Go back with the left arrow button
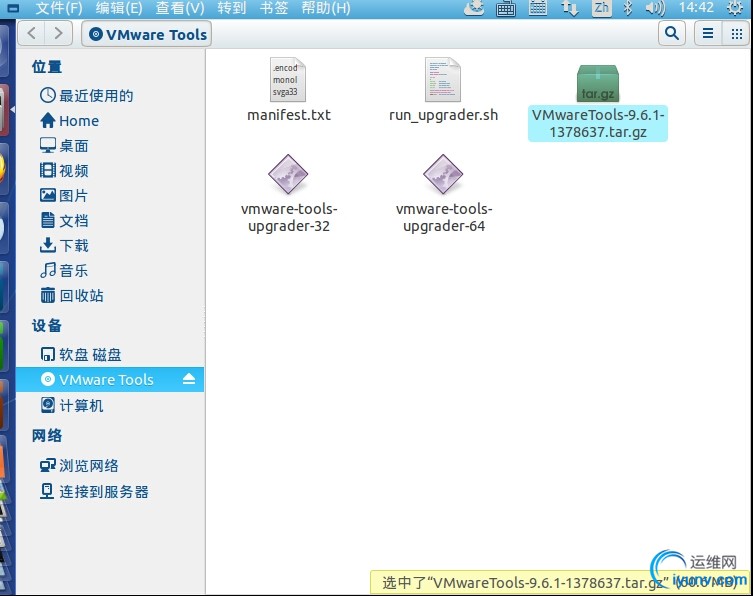The width and height of the screenshot is (753, 596). coord(32,34)
